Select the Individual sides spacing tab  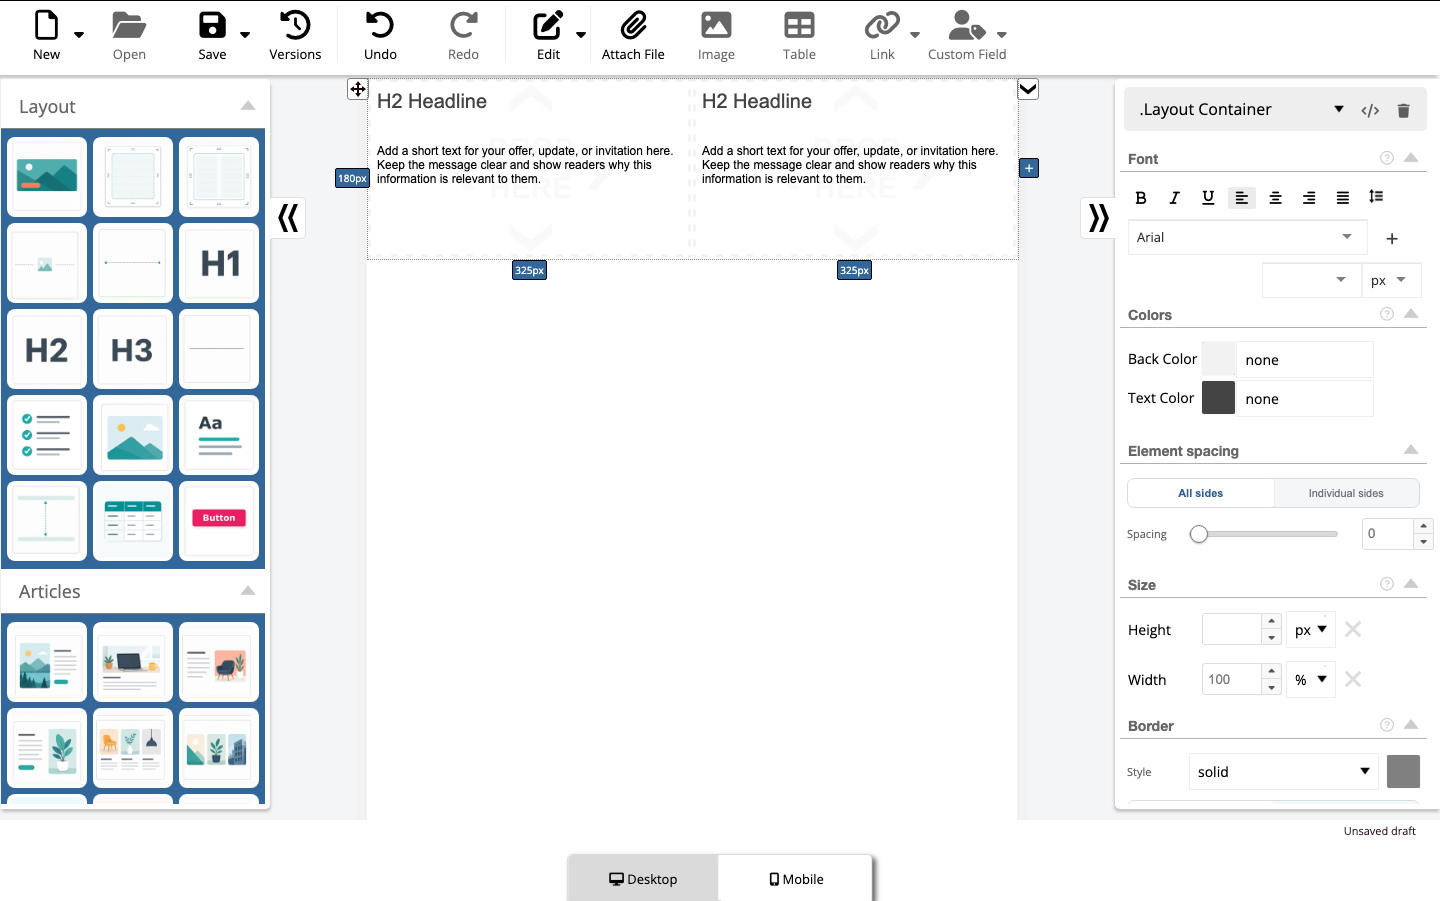(1346, 493)
